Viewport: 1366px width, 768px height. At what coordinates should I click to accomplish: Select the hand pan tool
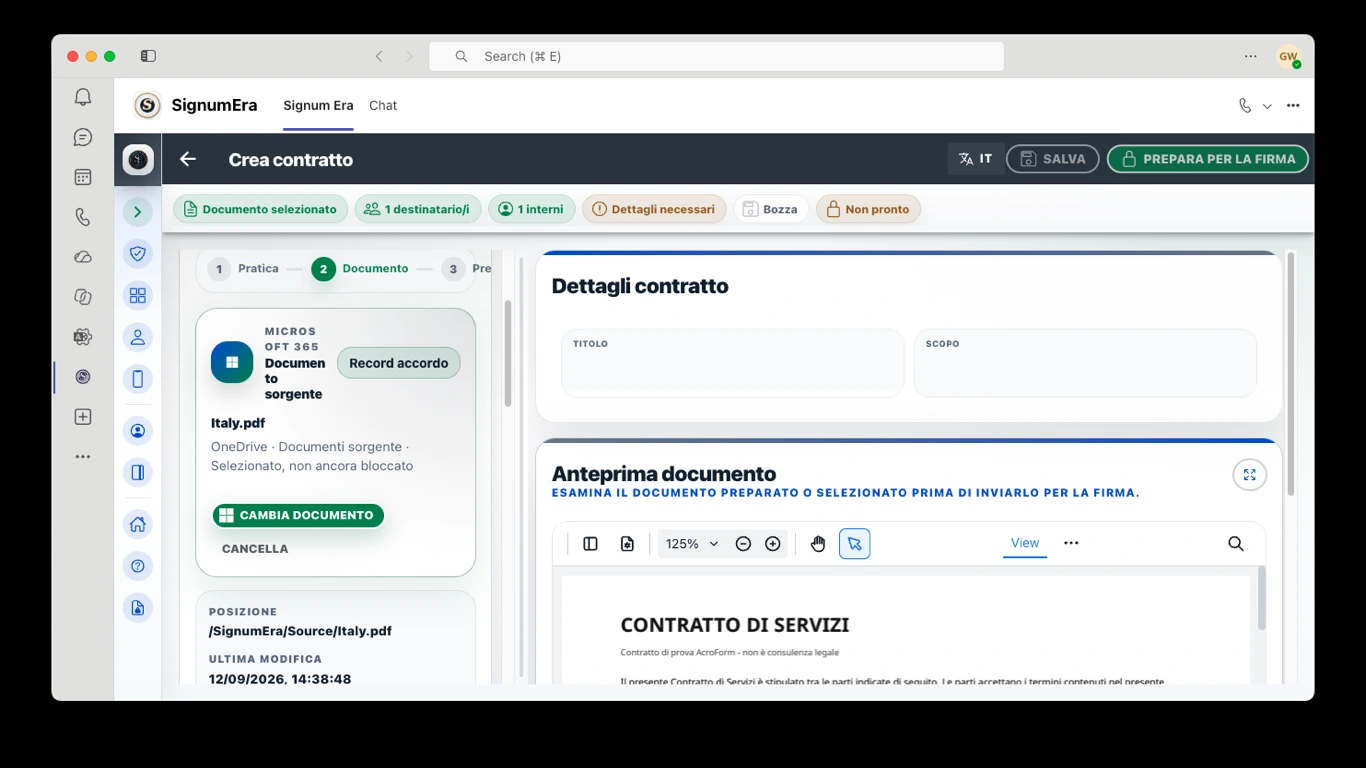click(x=818, y=544)
